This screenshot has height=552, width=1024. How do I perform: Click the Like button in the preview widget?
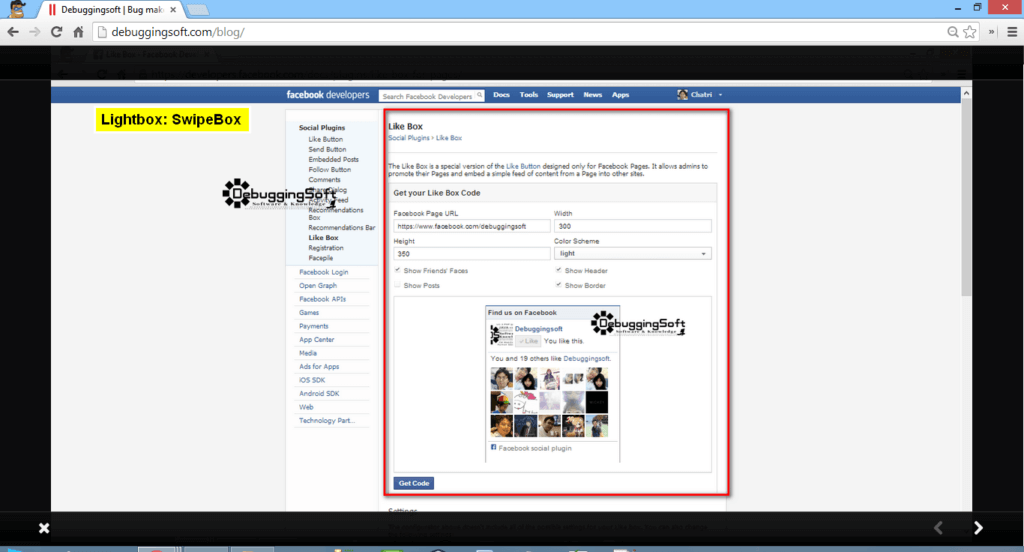pos(528,341)
